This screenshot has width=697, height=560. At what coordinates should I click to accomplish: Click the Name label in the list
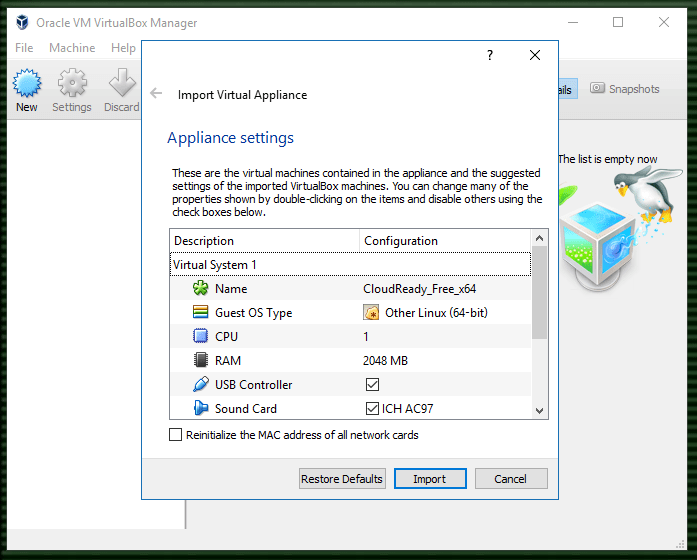click(231, 289)
